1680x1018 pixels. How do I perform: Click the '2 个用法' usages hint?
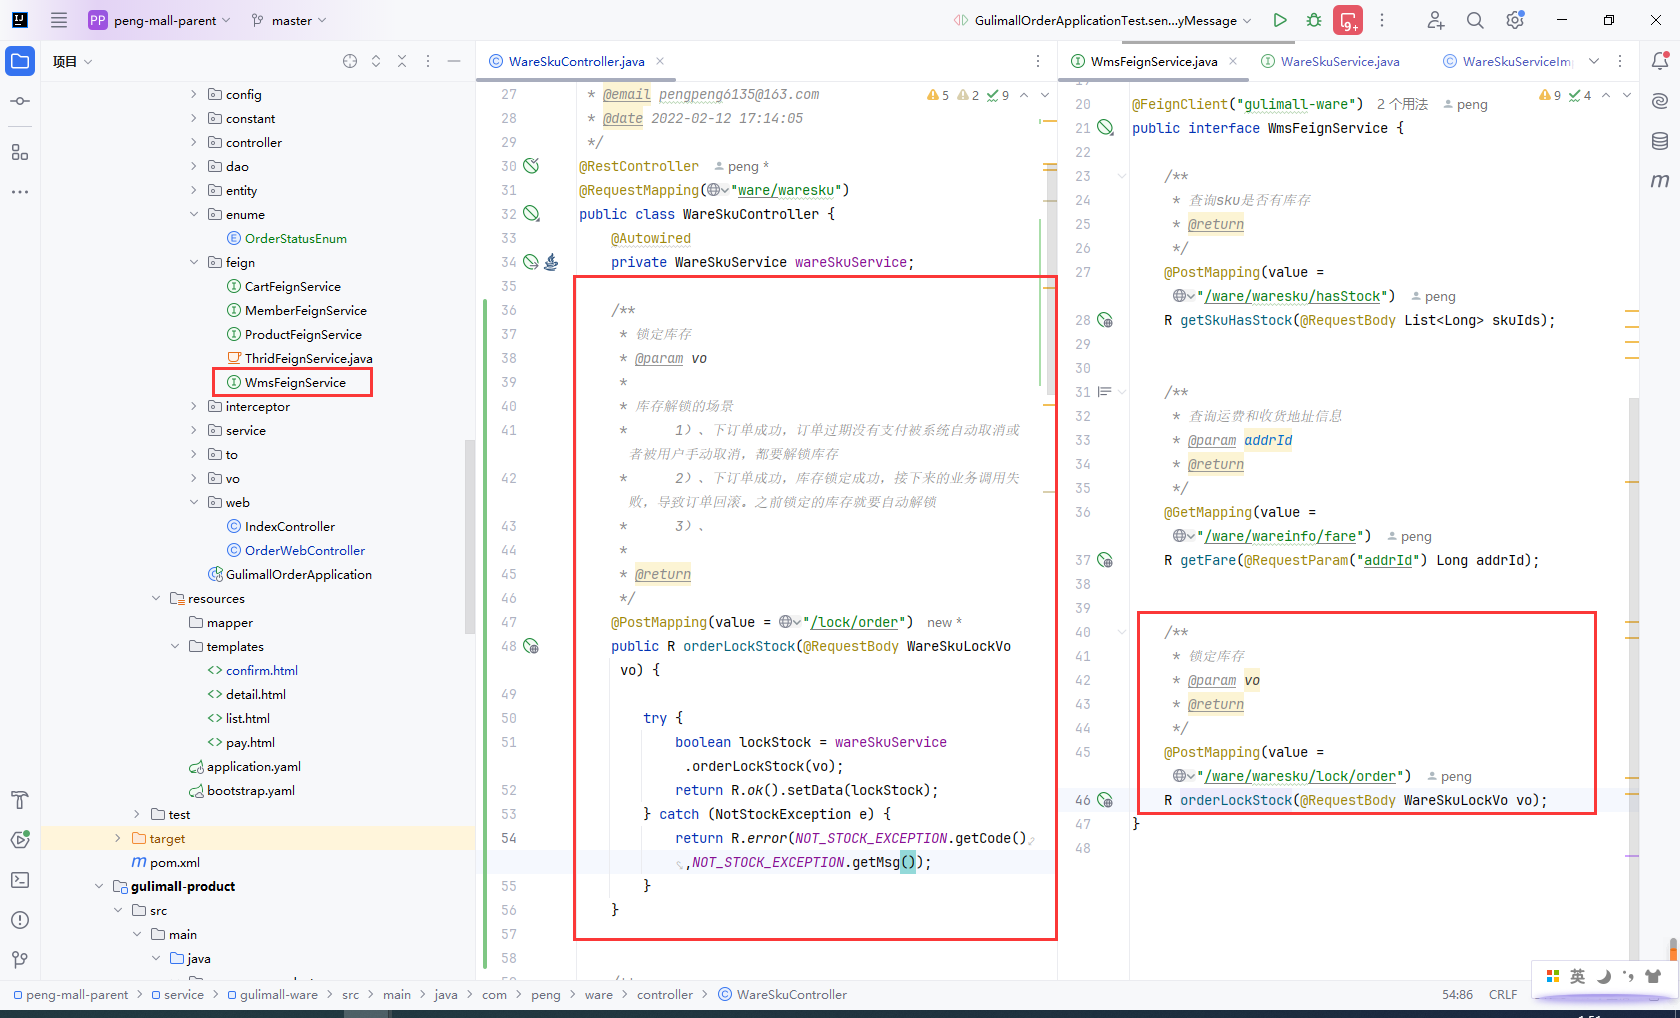1402,104
